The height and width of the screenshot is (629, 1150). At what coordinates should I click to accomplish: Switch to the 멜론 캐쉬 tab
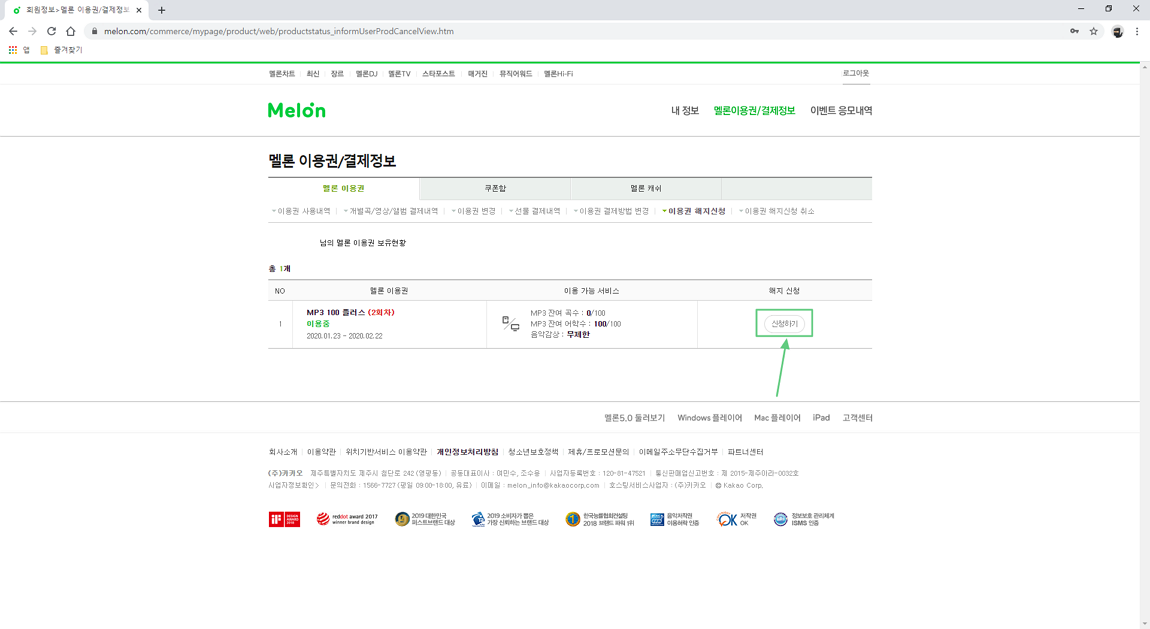pos(646,188)
